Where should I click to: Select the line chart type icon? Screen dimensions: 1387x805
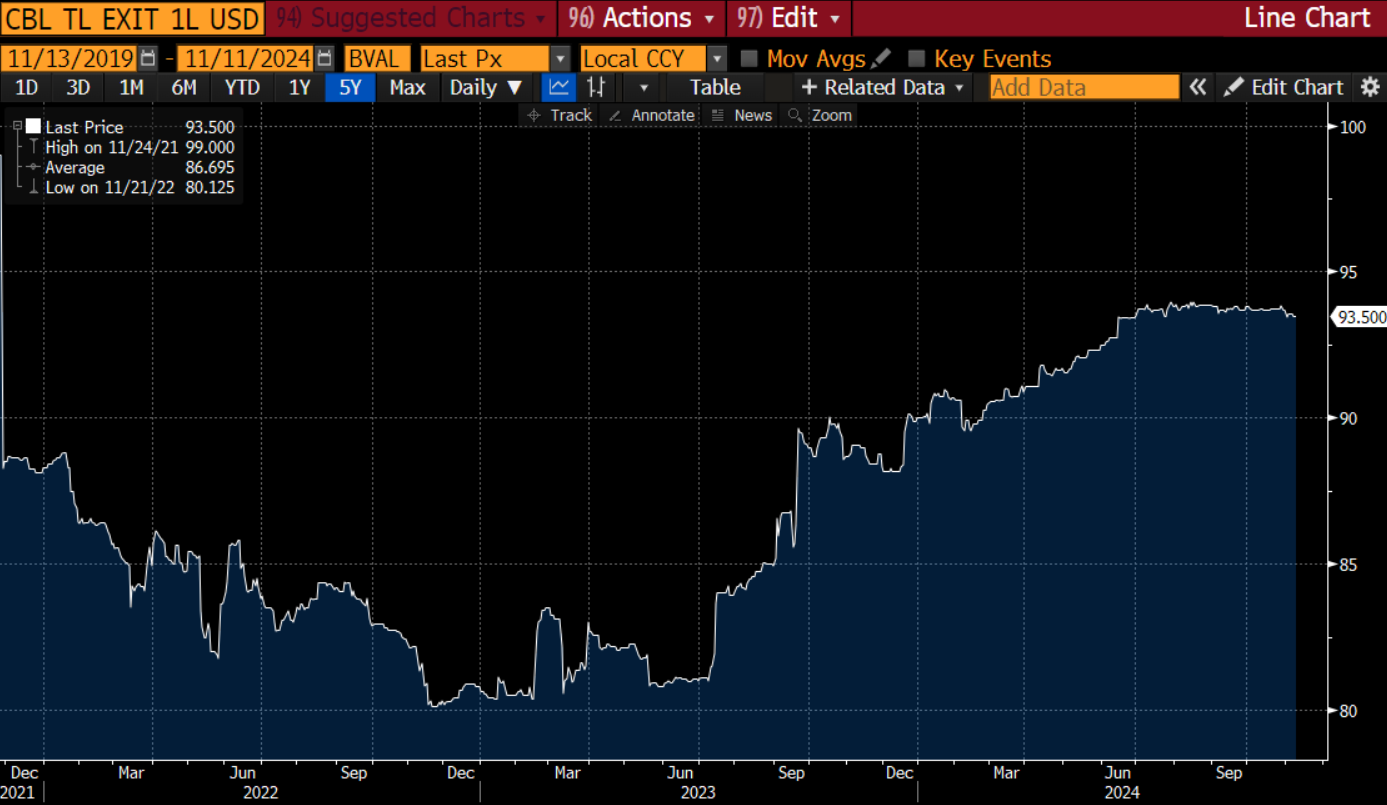[558, 87]
